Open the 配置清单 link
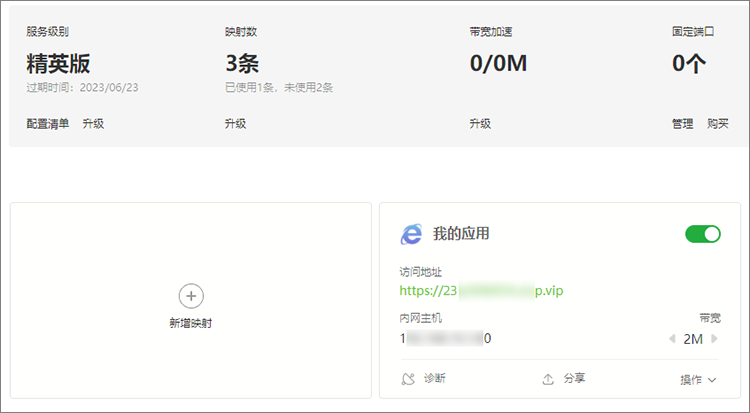This screenshot has height=413, width=750. pos(47,124)
